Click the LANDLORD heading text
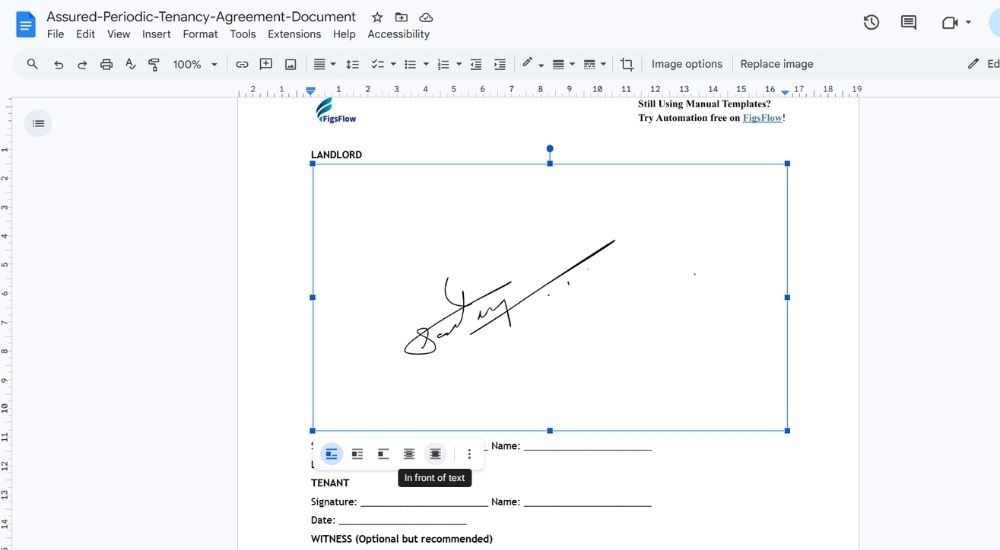 pyautogui.click(x=336, y=154)
